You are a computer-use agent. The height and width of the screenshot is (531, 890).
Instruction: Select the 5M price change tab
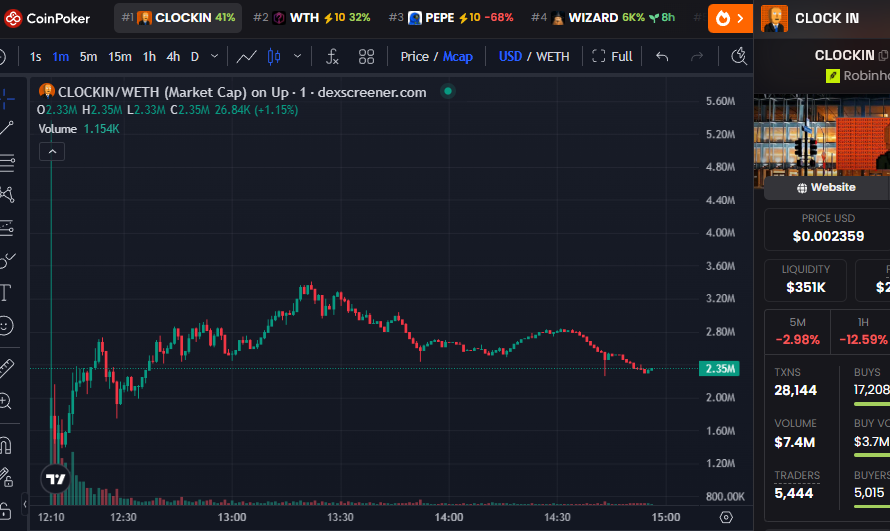click(797, 332)
